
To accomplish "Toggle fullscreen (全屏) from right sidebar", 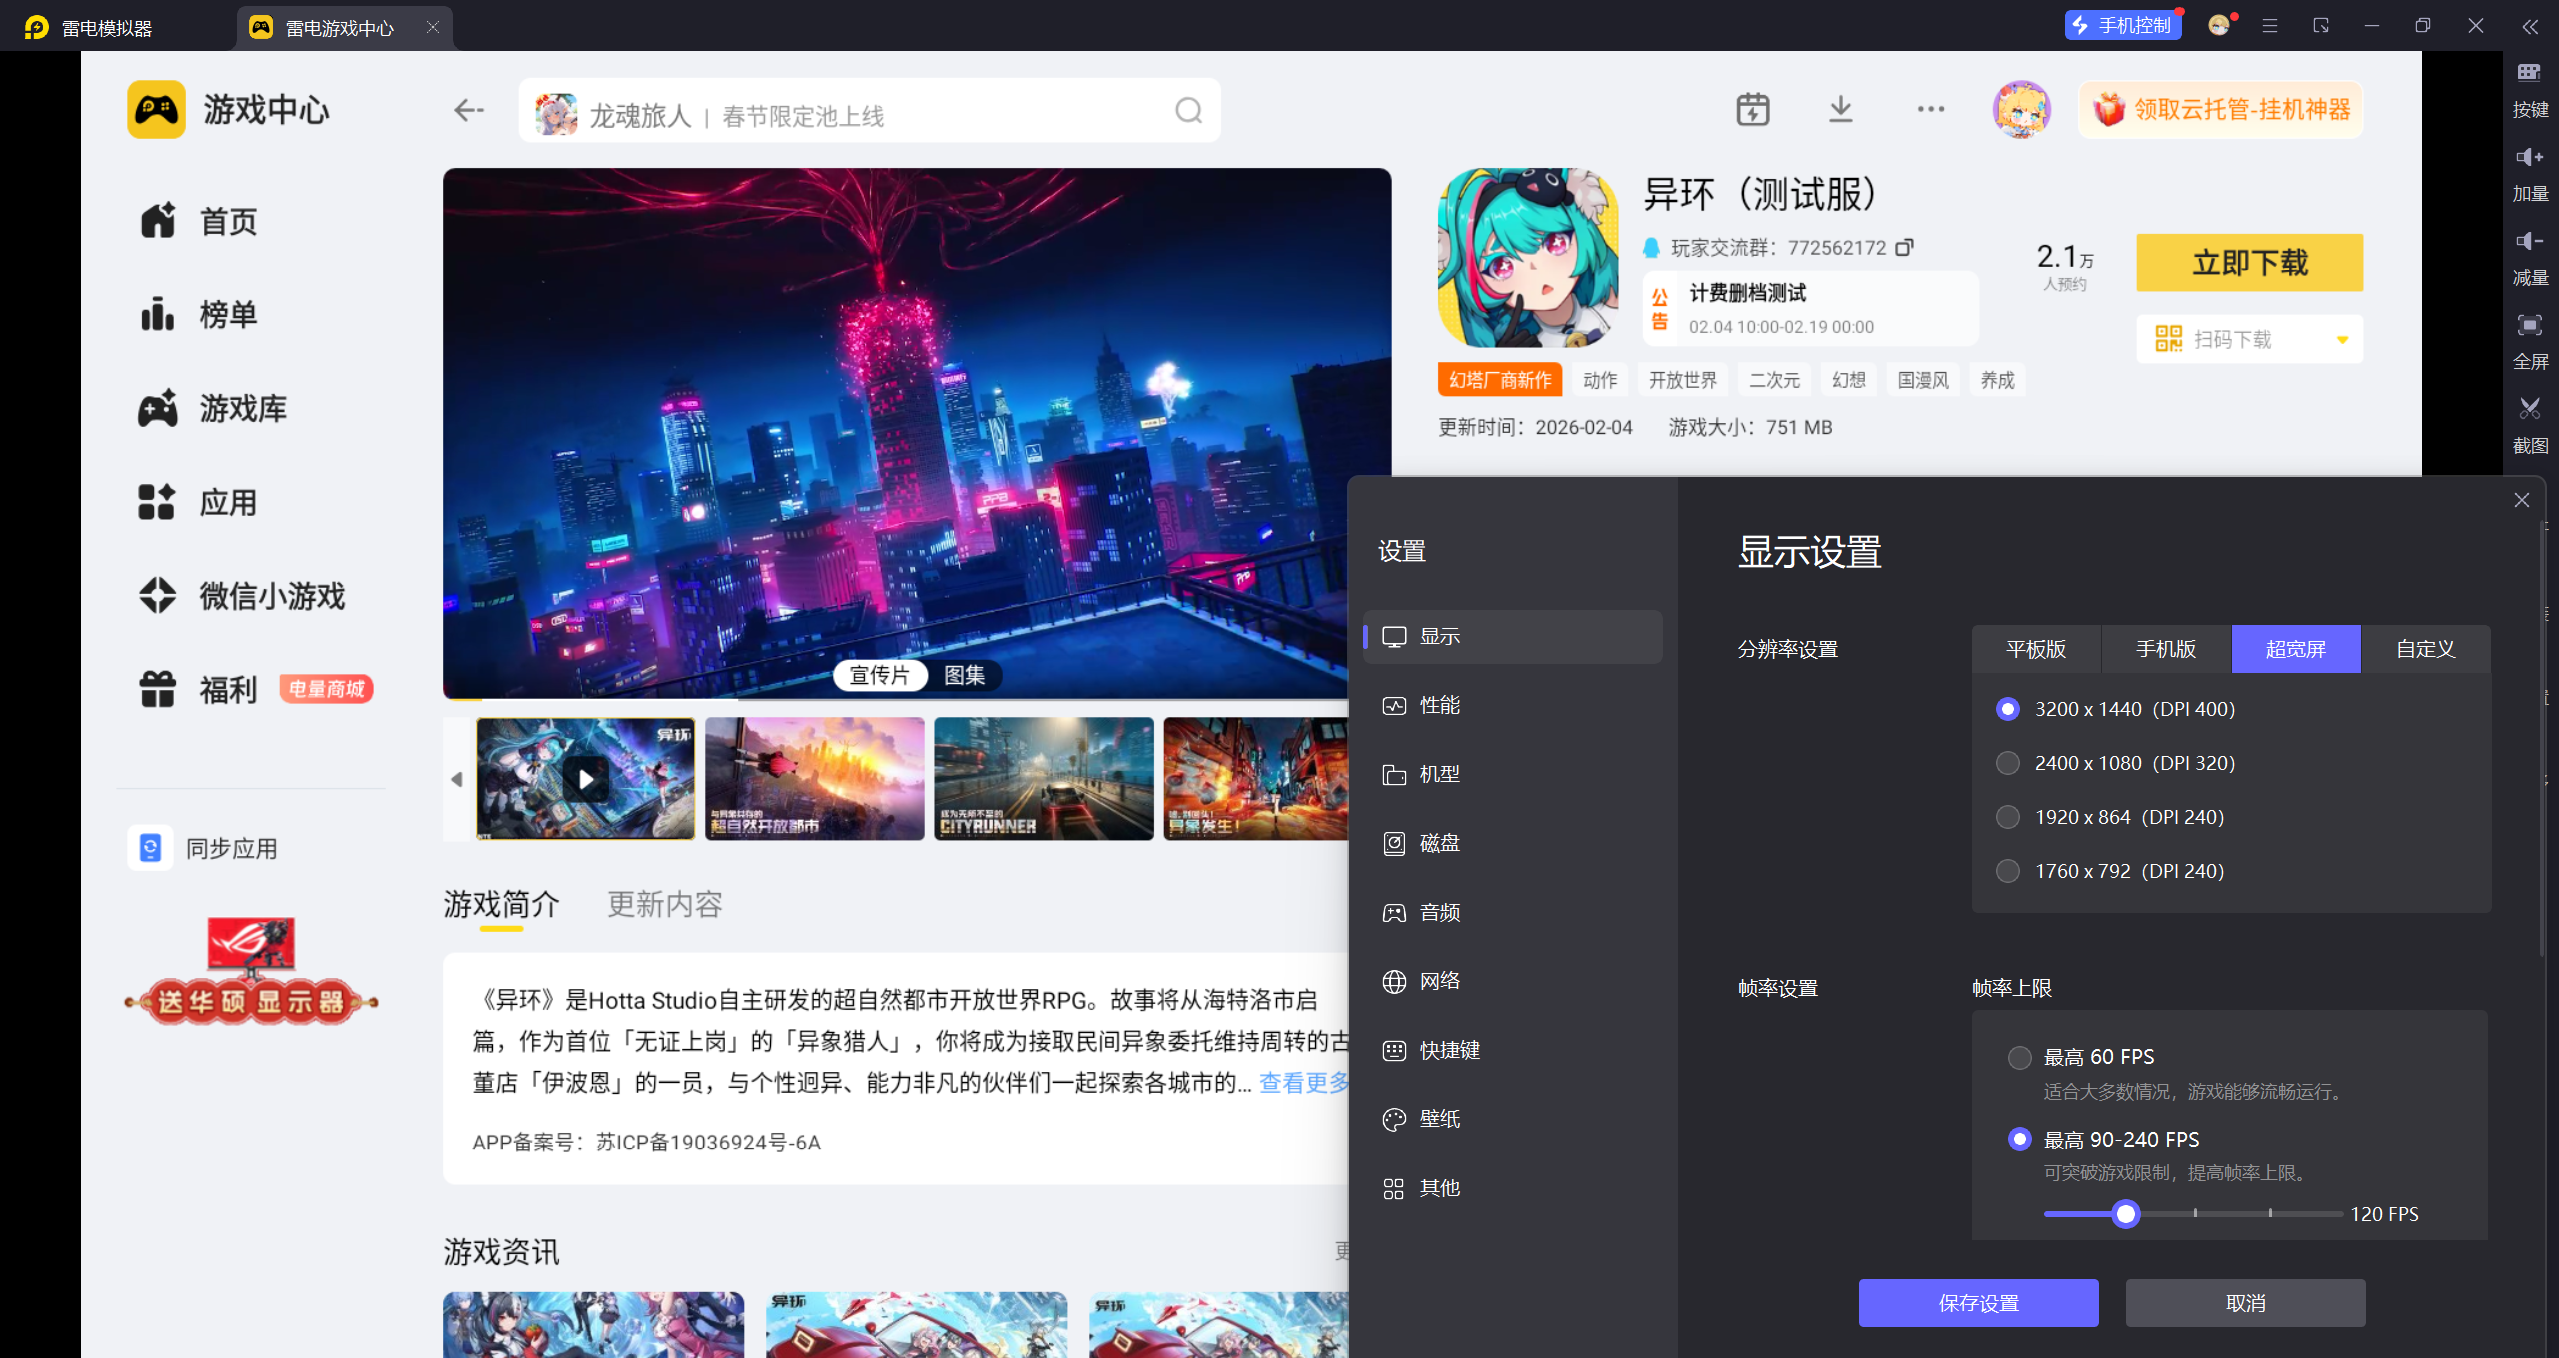I will 2529,325.
